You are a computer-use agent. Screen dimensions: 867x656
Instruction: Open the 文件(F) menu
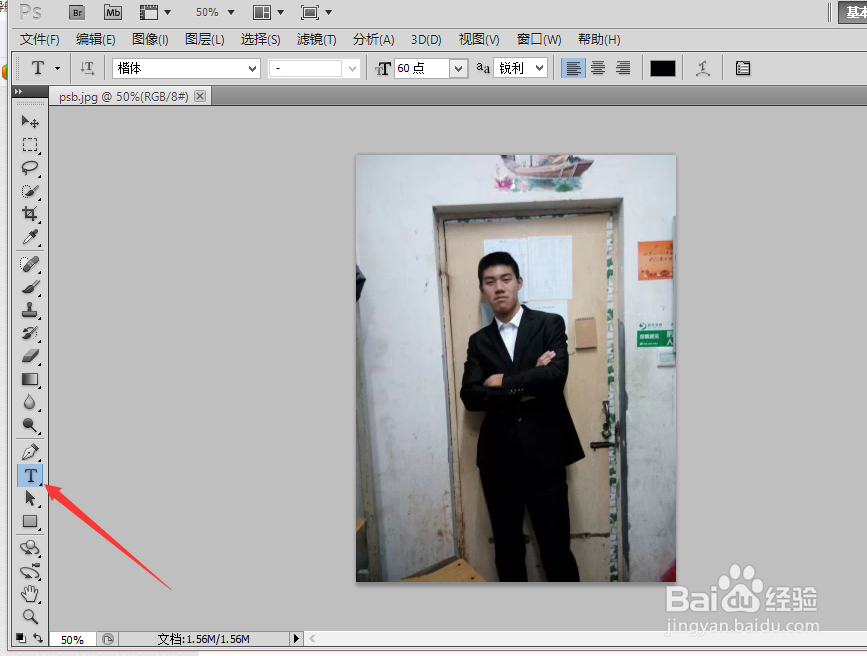40,39
